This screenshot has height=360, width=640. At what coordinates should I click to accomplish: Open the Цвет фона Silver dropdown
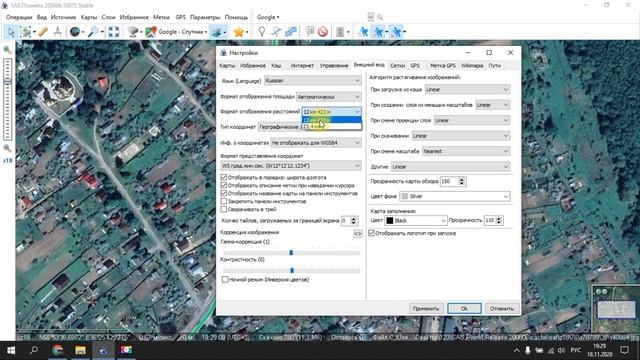point(455,196)
